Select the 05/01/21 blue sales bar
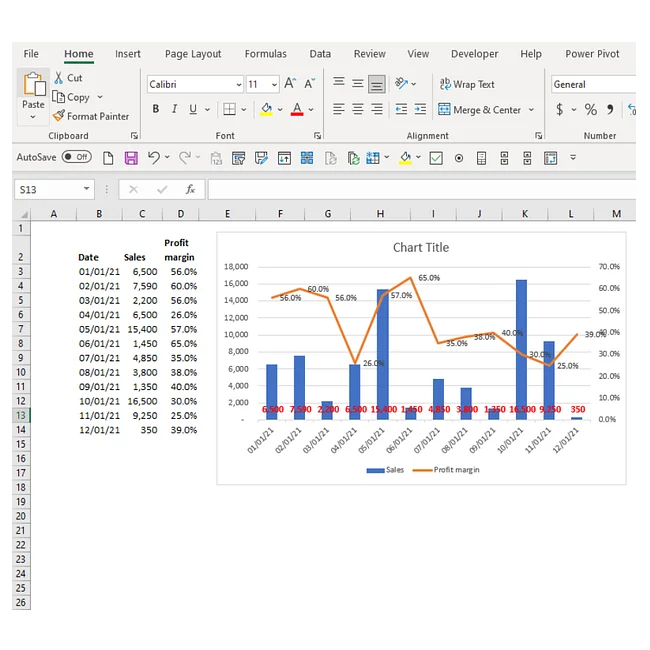650x650 pixels. coord(383,354)
